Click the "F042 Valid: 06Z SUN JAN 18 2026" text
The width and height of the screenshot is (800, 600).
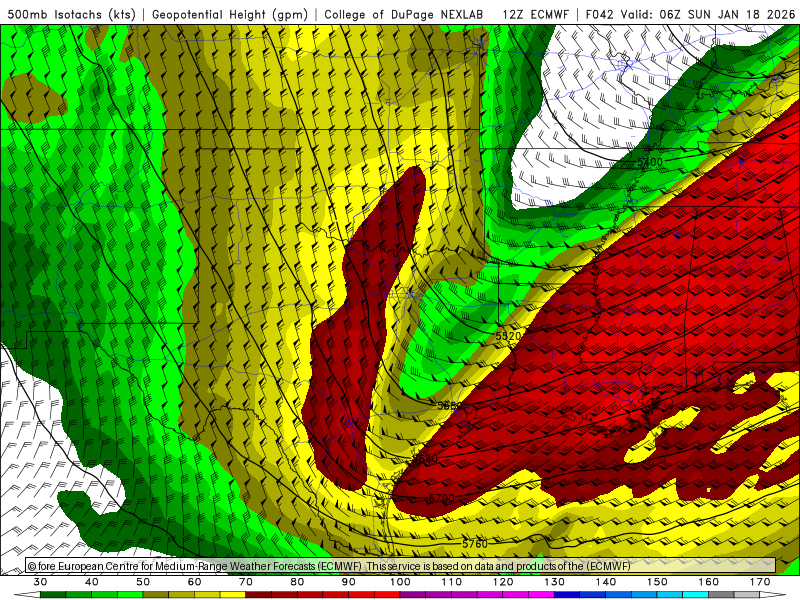pos(690,14)
